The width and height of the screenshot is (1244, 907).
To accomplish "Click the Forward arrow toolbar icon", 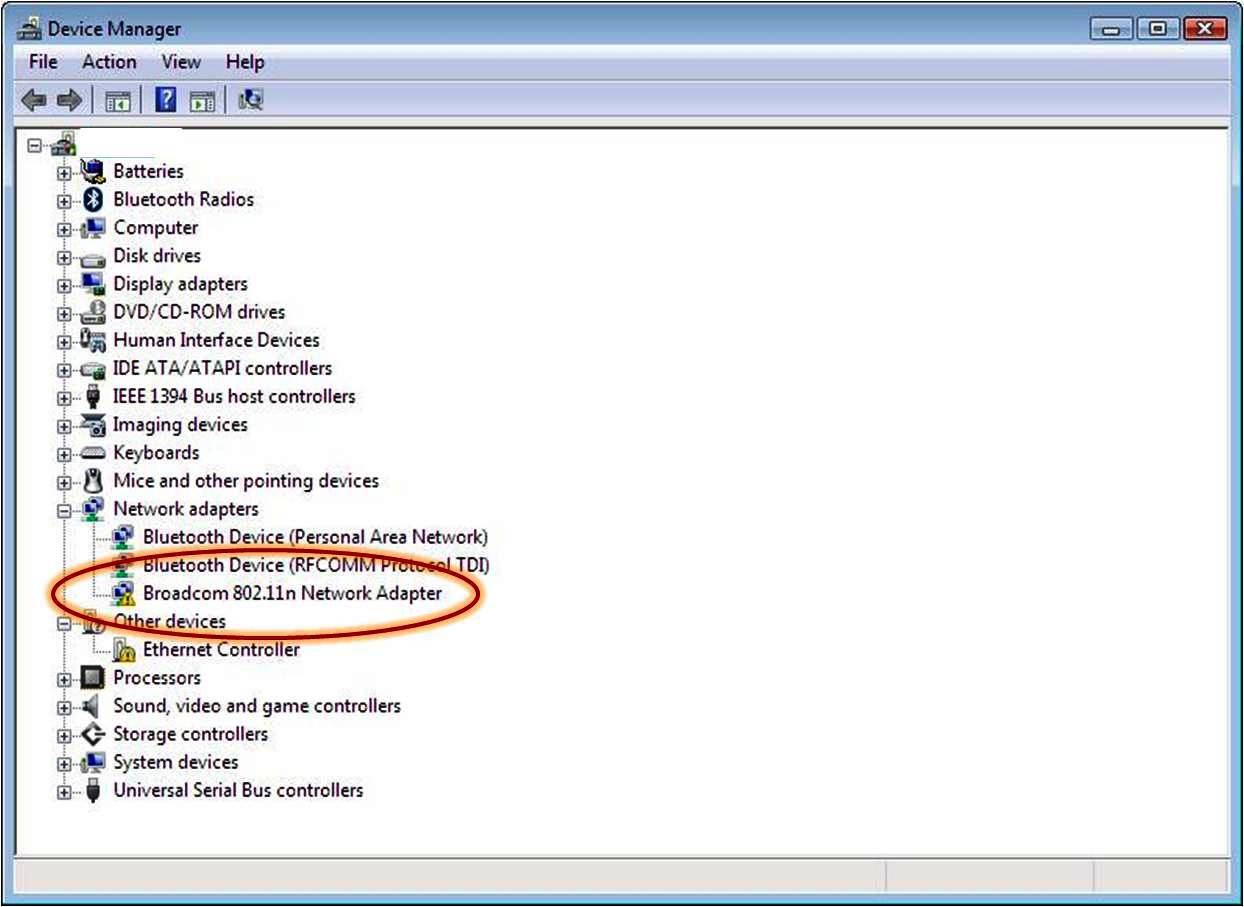I will click(x=68, y=100).
